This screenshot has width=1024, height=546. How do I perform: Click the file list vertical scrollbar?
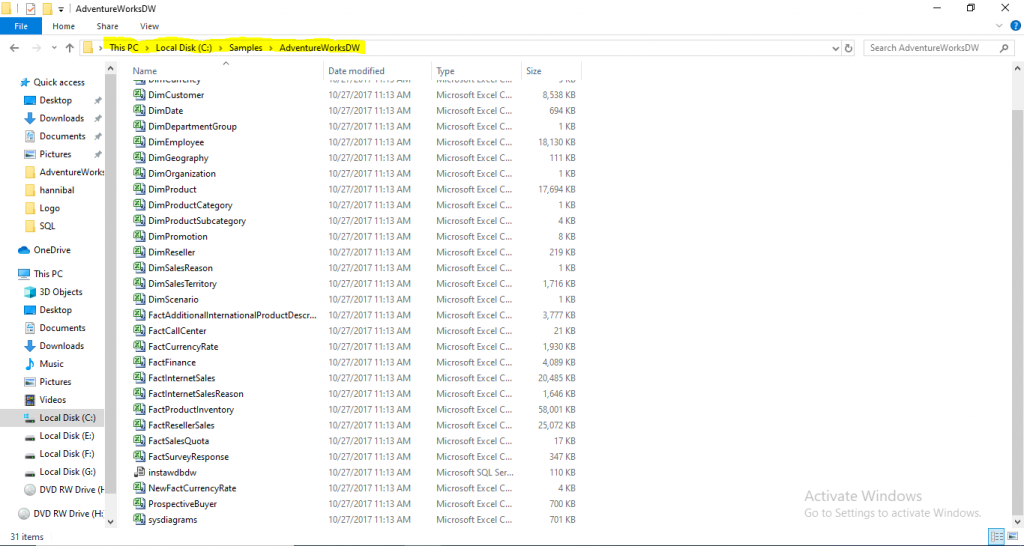[1017, 313]
